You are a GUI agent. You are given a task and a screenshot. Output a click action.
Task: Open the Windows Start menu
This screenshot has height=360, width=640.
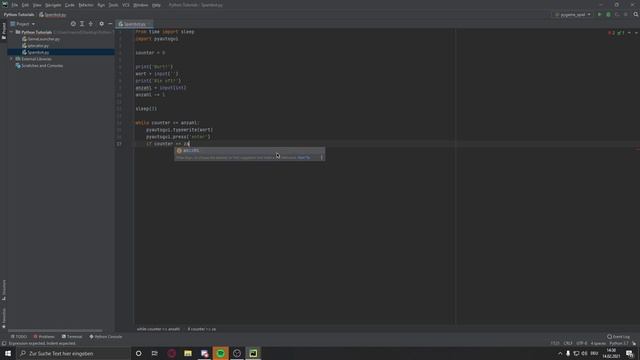pos(8,353)
